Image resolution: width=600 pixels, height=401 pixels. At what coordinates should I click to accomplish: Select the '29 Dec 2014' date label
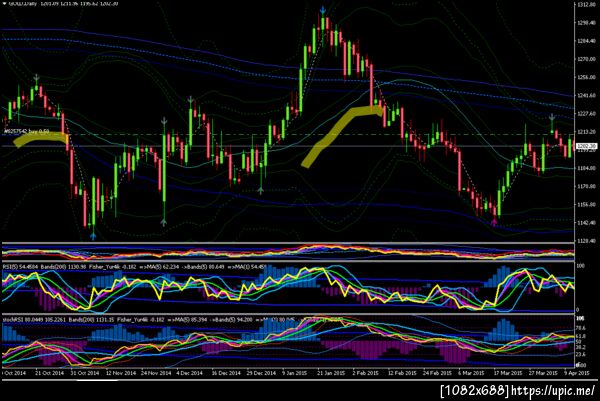tap(261, 373)
